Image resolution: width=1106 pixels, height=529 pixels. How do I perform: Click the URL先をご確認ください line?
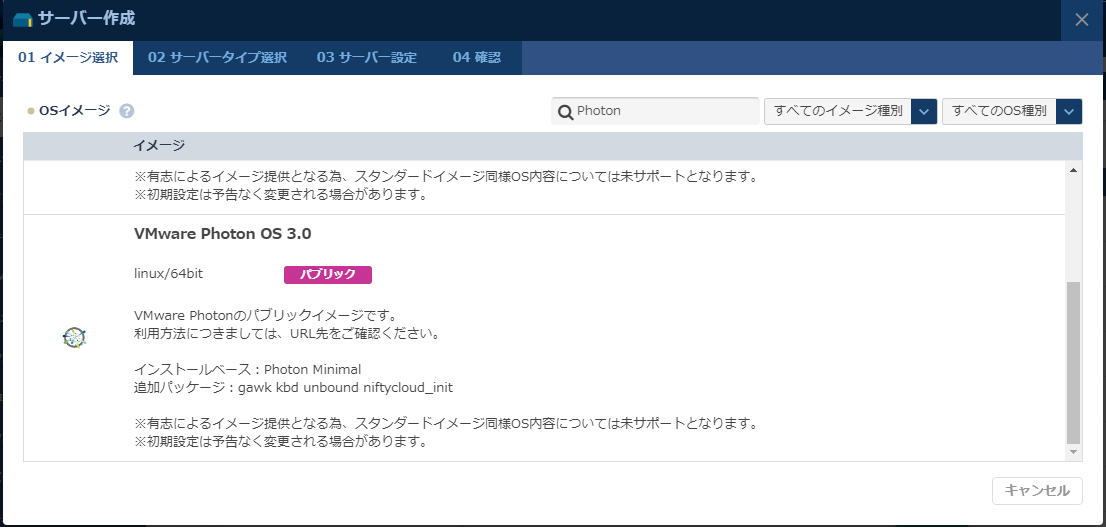pyautogui.click(x=287, y=334)
